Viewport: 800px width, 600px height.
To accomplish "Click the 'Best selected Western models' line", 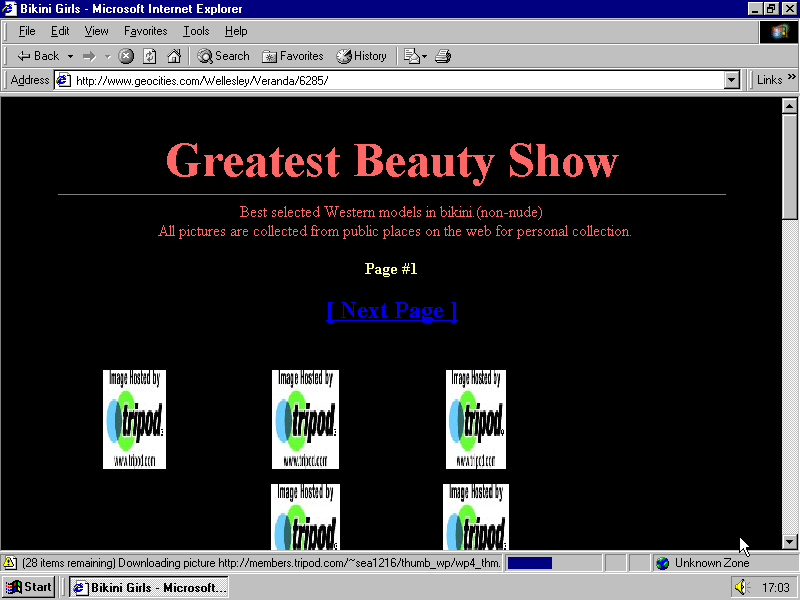I will click(391, 212).
